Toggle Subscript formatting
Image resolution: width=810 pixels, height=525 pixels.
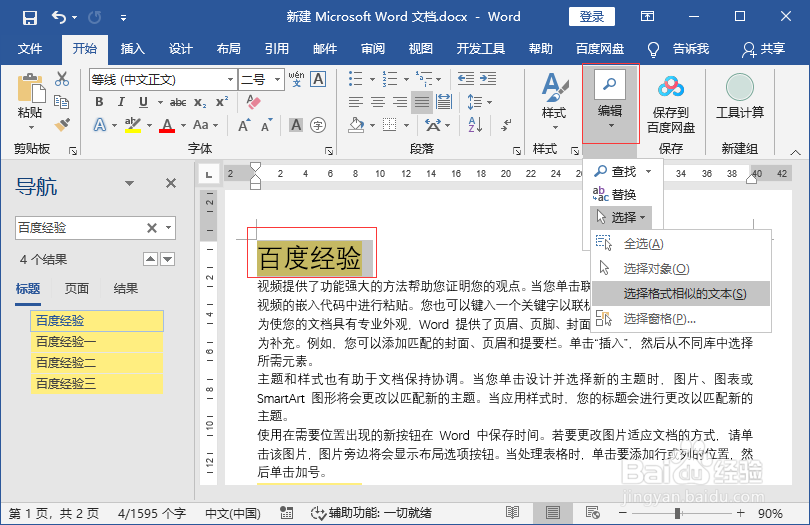click(x=200, y=102)
